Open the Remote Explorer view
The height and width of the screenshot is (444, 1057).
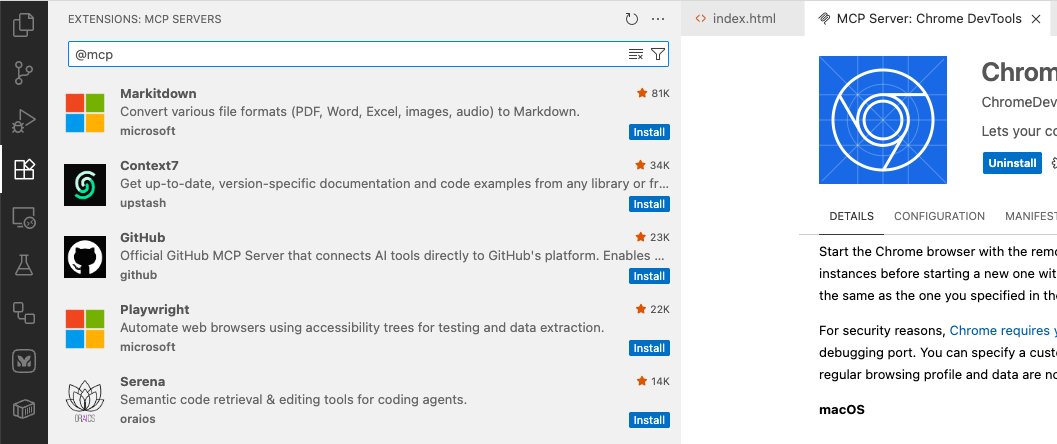point(24,218)
